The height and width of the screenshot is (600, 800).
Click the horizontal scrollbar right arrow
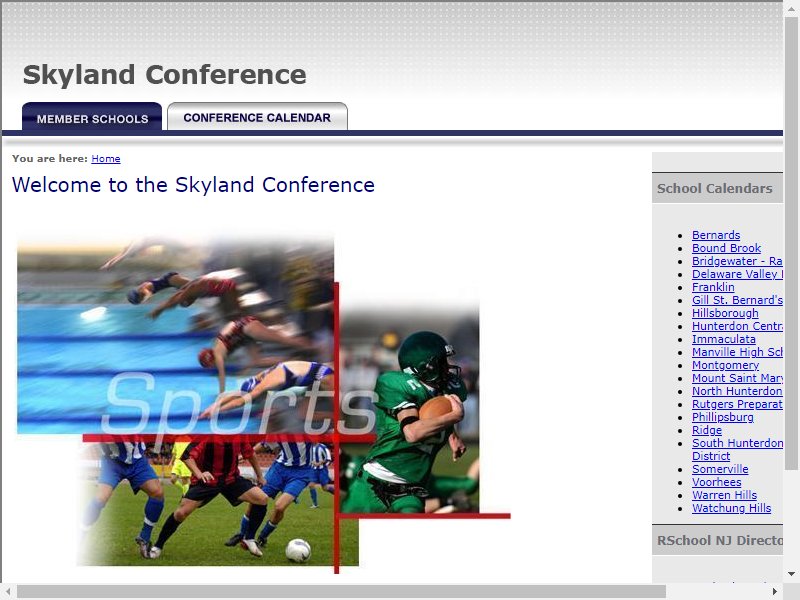776,592
